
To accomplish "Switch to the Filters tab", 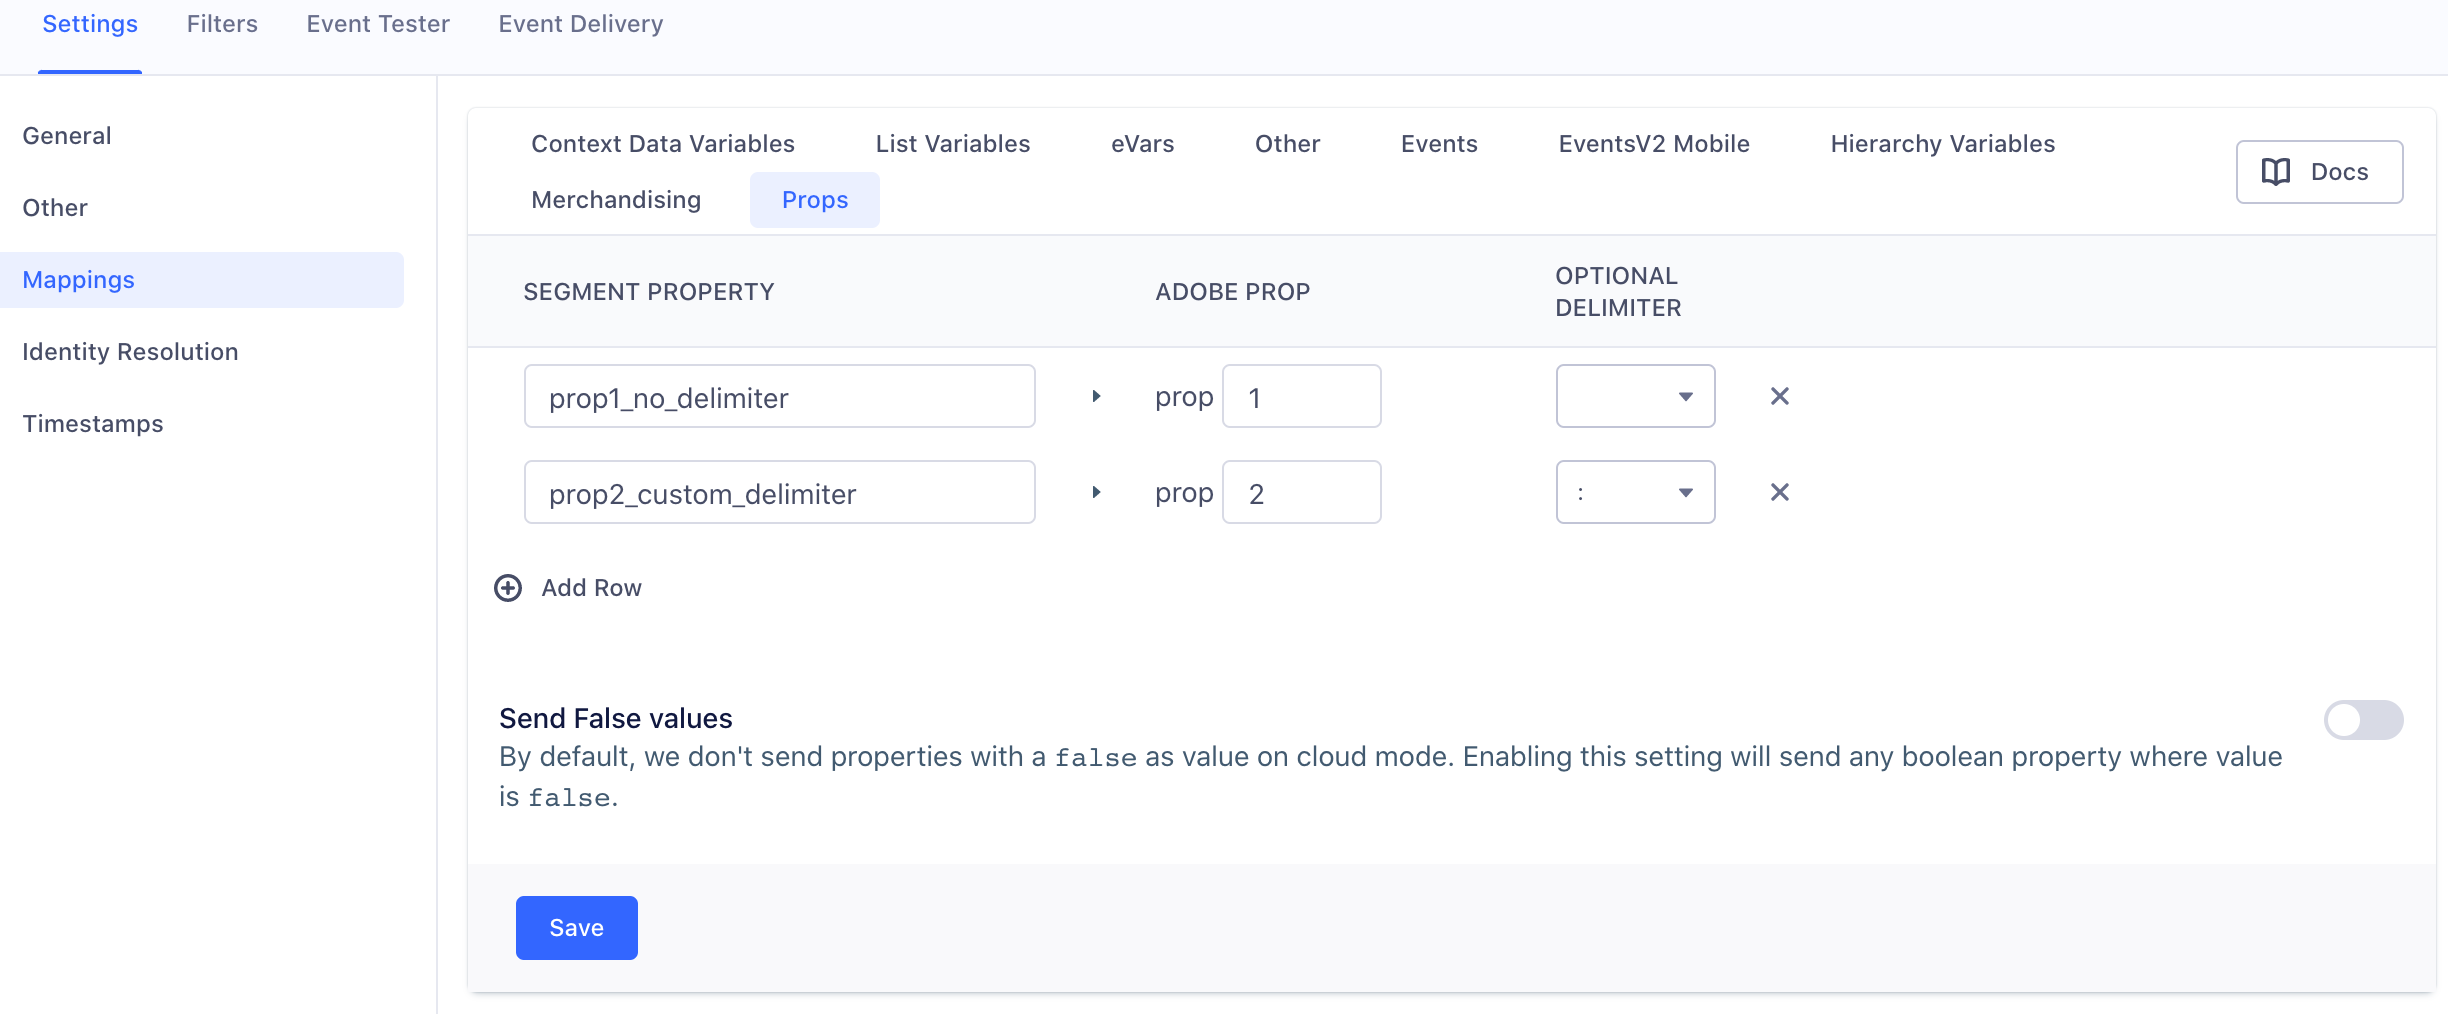I will click(221, 24).
